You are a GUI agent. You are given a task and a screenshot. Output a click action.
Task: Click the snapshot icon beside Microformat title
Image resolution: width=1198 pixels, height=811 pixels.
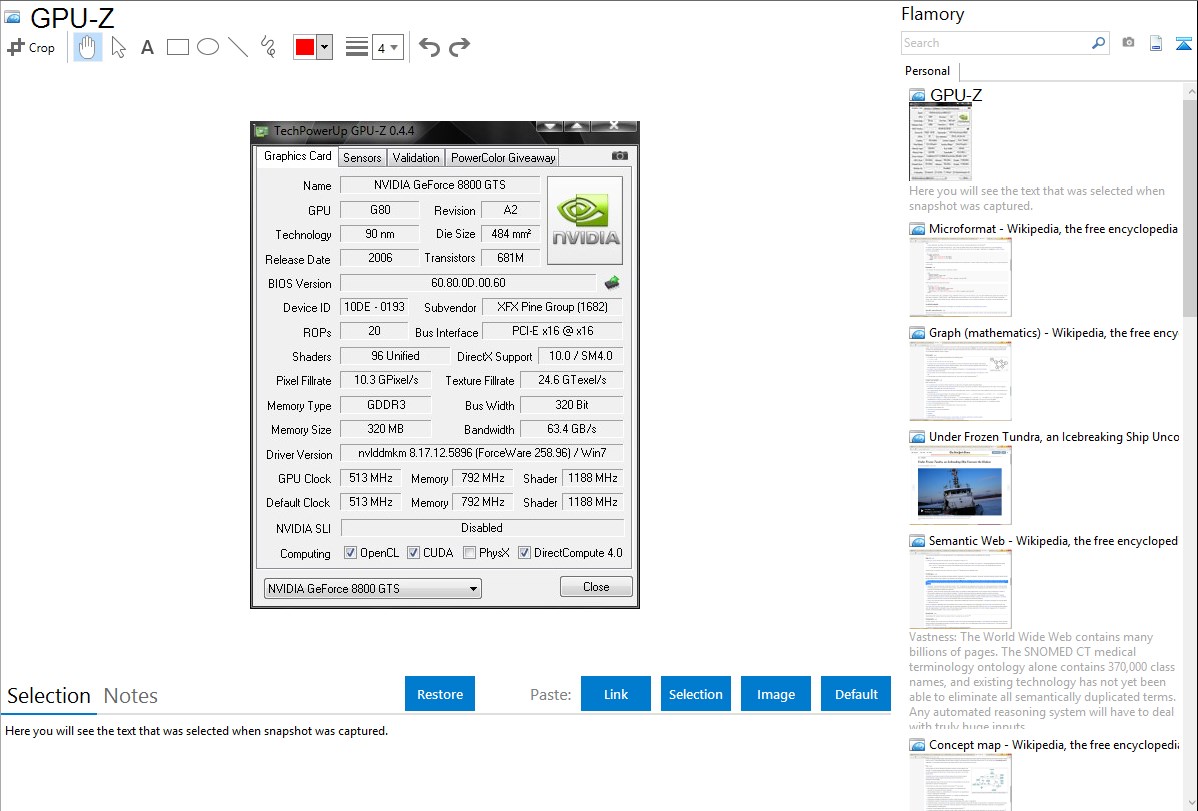918,229
